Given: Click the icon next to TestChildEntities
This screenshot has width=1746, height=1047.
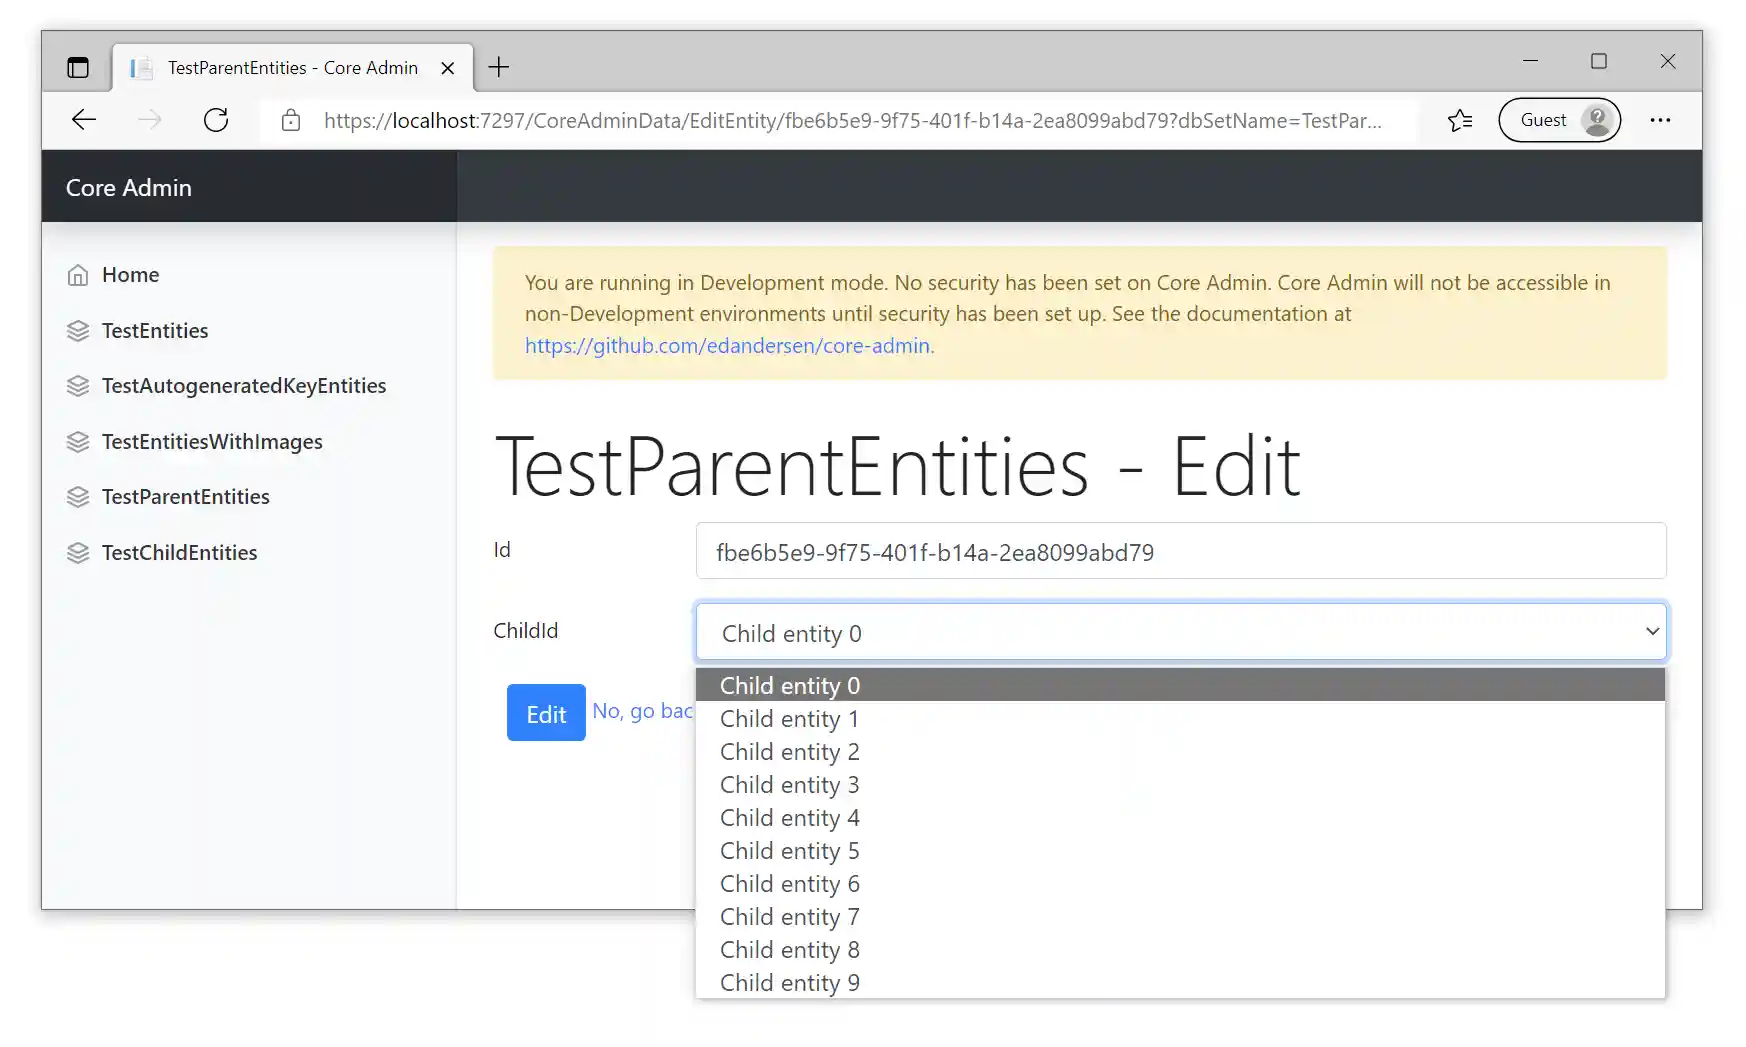Looking at the screenshot, I should click(79, 552).
